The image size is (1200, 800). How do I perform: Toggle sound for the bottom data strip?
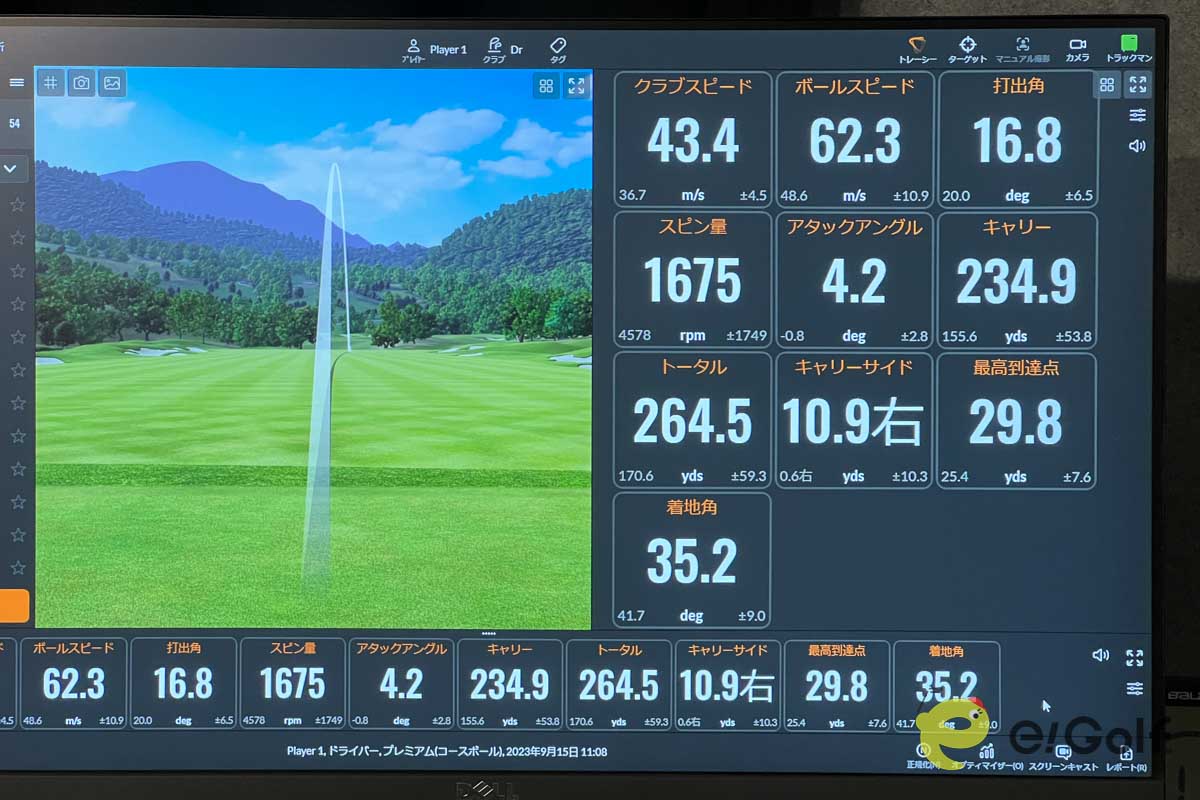click(1101, 655)
